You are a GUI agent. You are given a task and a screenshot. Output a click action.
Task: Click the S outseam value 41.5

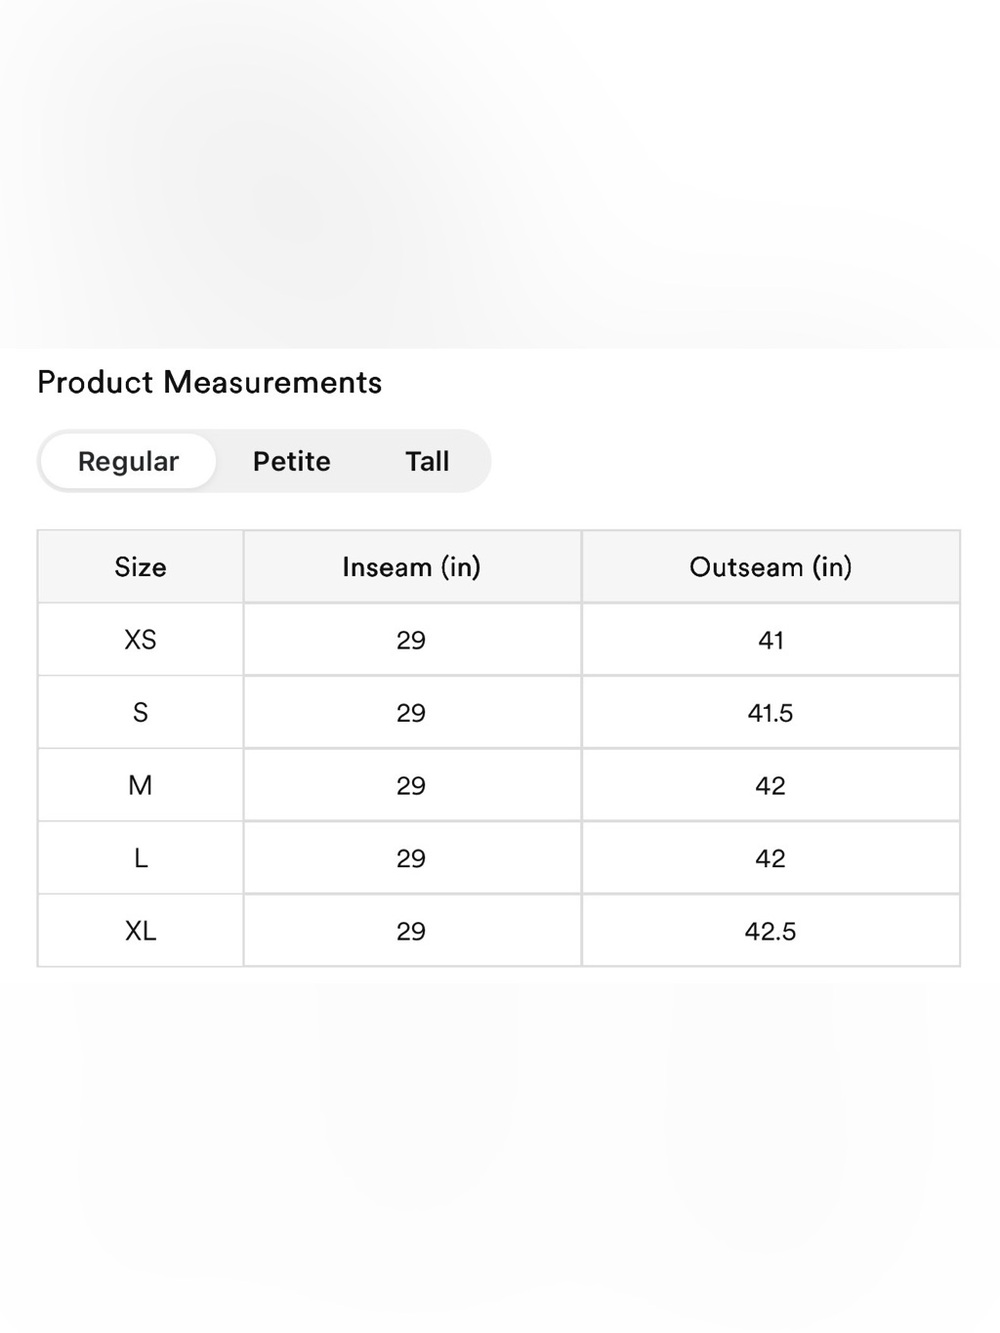click(771, 713)
